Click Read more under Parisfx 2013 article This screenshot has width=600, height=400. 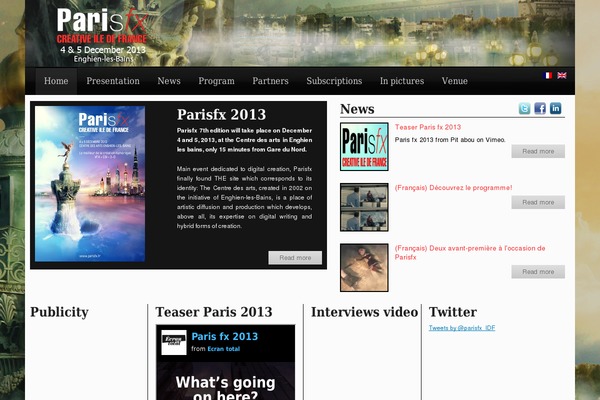coord(295,258)
